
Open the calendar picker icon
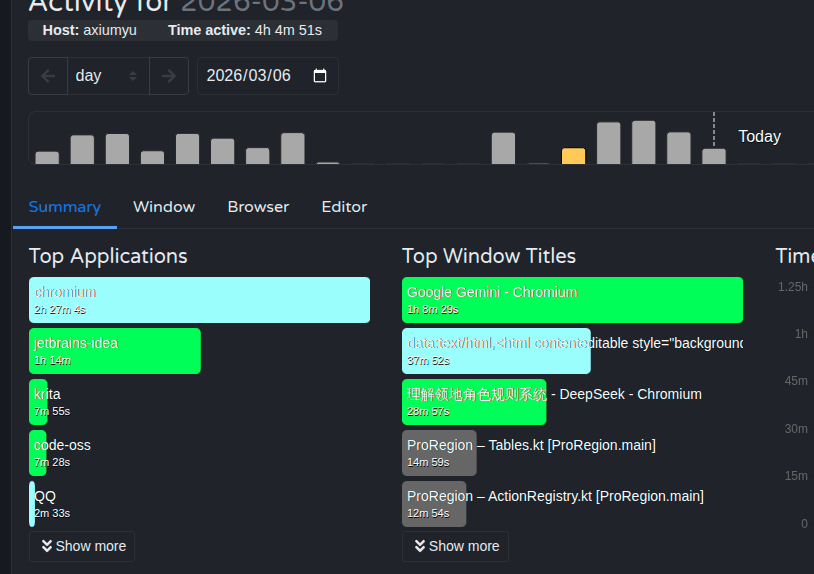(x=320, y=76)
